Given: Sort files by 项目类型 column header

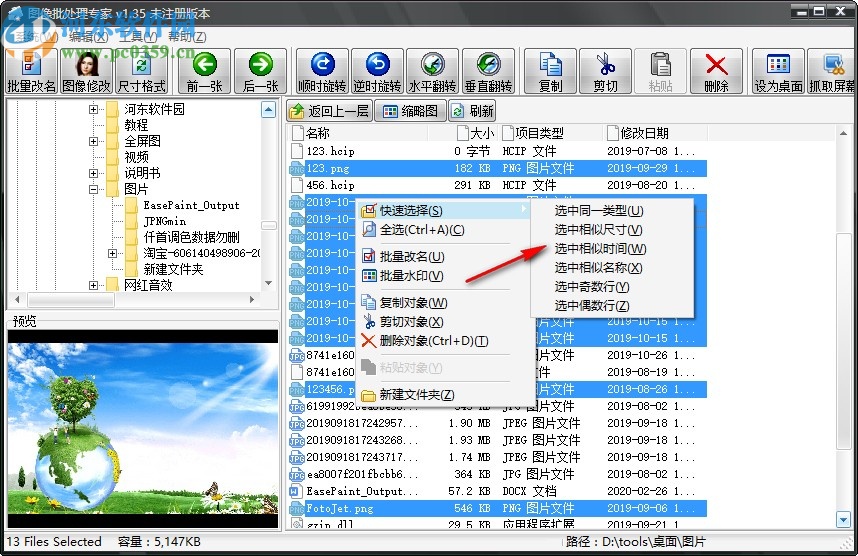Looking at the screenshot, I should coord(550,133).
